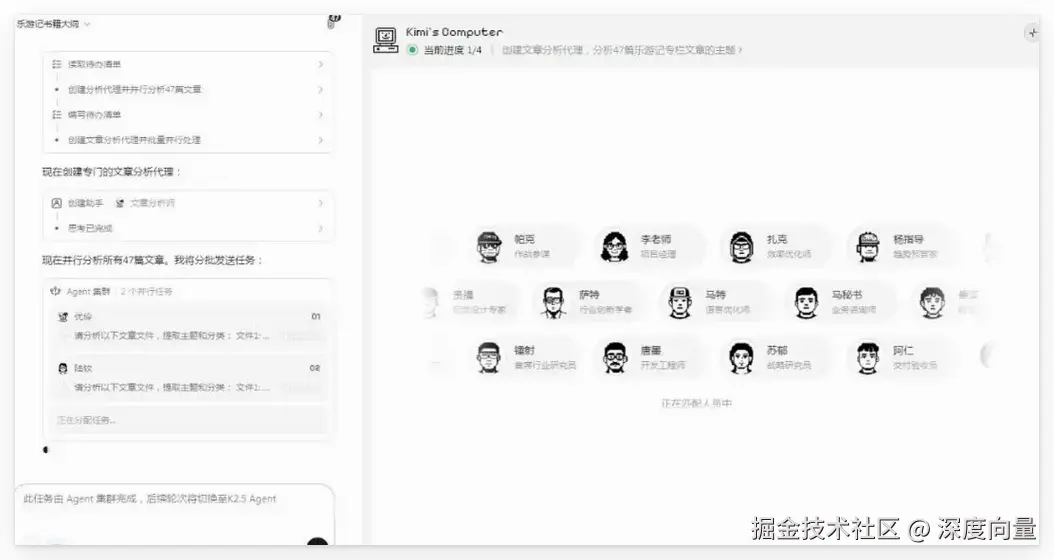Click the small avatar of agent task 01
Screen dimensions: 1054x560
click(63, 316)
